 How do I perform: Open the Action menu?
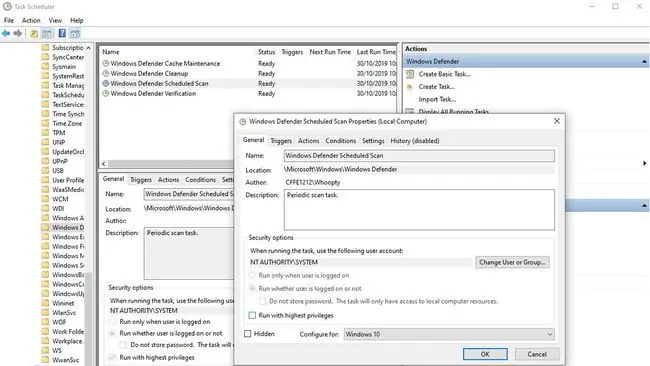(x=31, y=20)
